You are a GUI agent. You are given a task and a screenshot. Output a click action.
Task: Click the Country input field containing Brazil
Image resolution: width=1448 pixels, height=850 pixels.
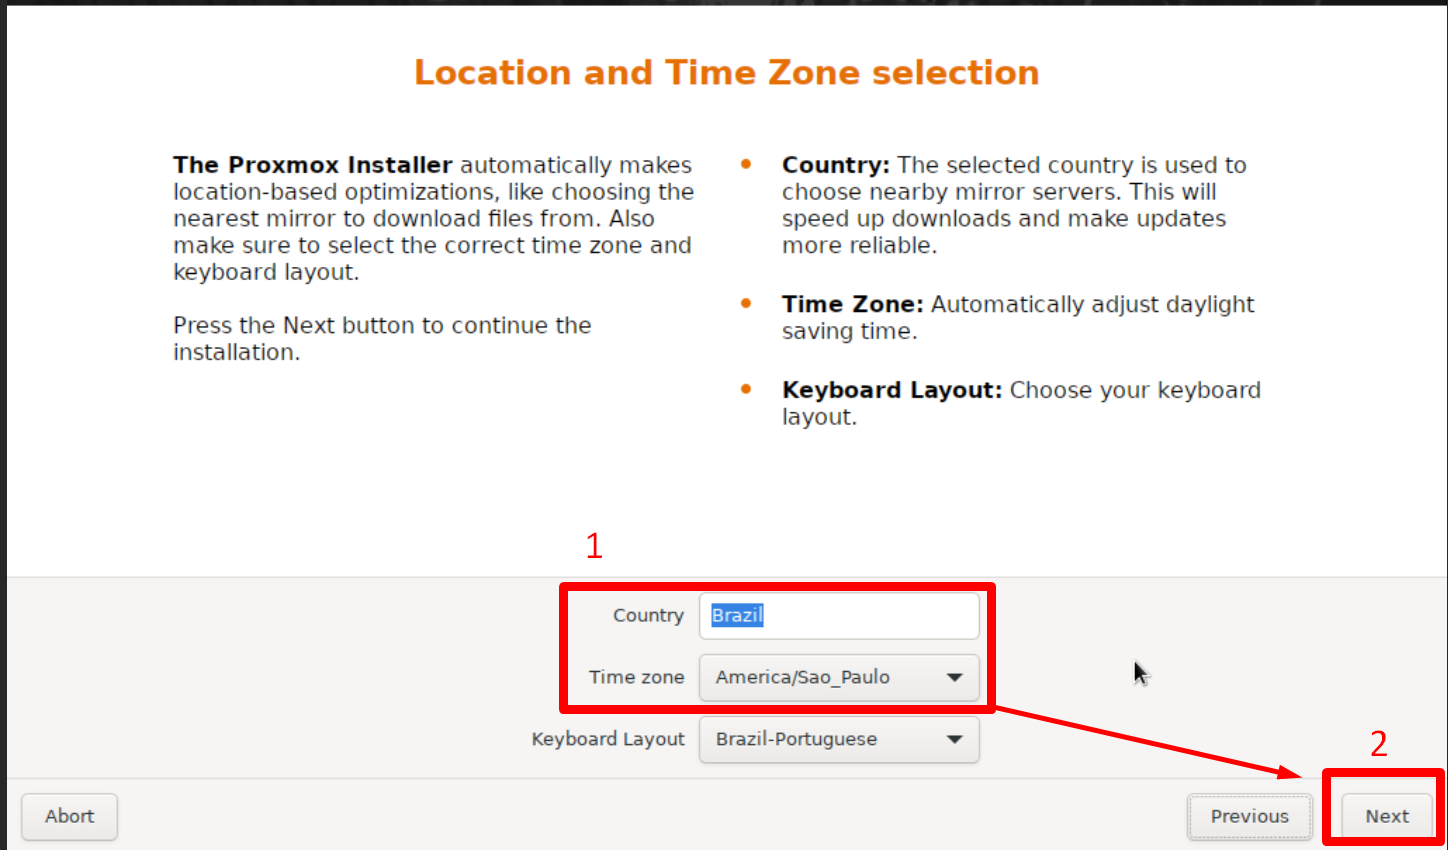[x=839, y=616]
